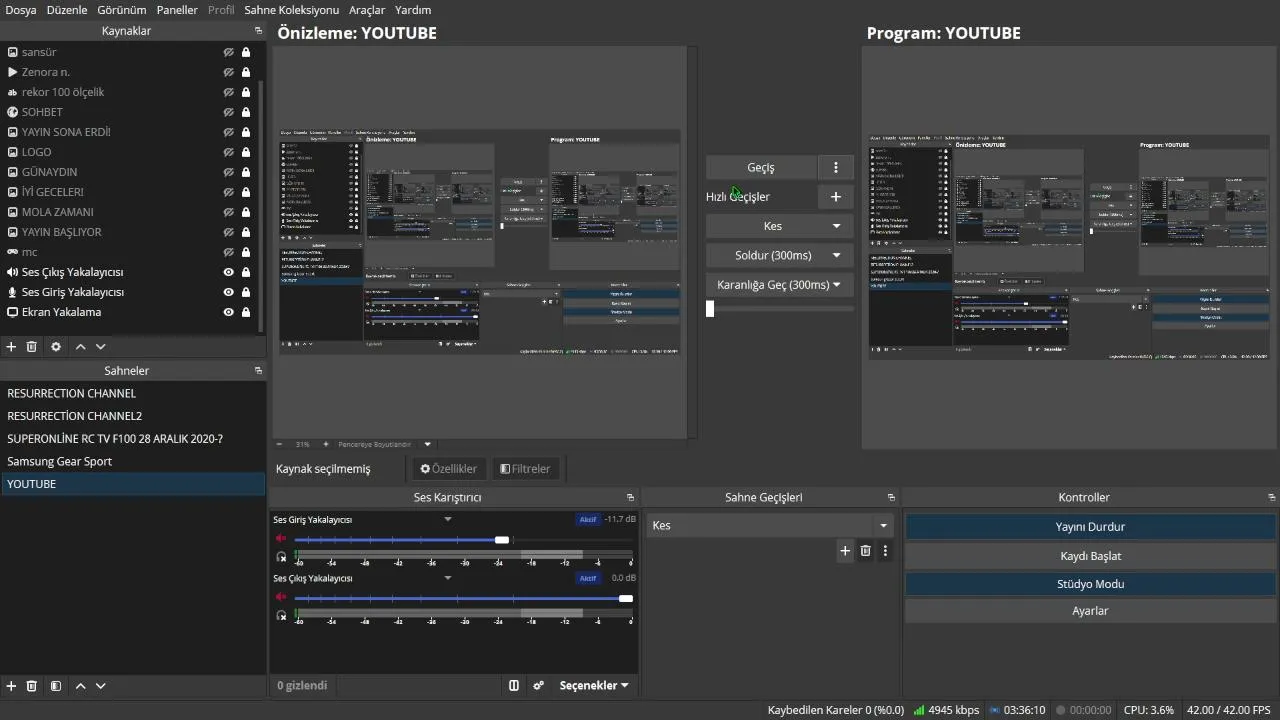Screen dimensions: 1280x720
Task: Open Sahne Geçişleri transition combo box
Action: (769, 525)
